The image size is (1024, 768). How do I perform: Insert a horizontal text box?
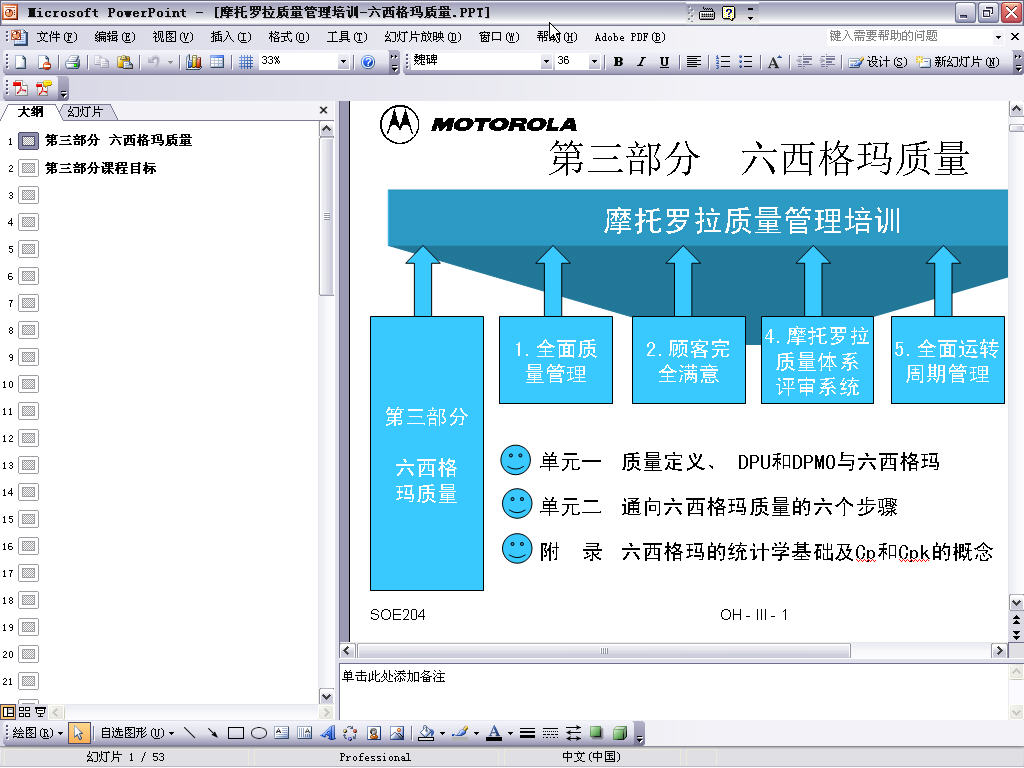(281, 733)
